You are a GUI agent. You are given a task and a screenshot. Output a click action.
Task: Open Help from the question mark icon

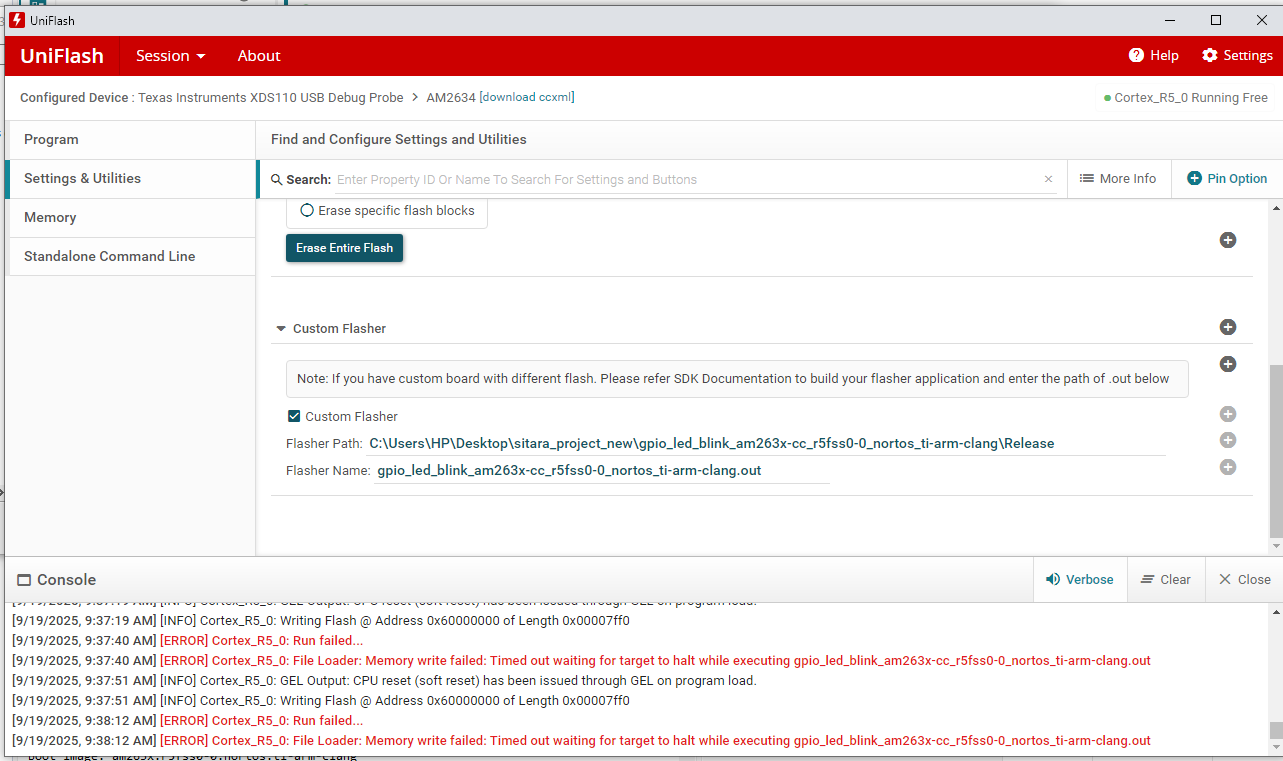pos(1136,55)
